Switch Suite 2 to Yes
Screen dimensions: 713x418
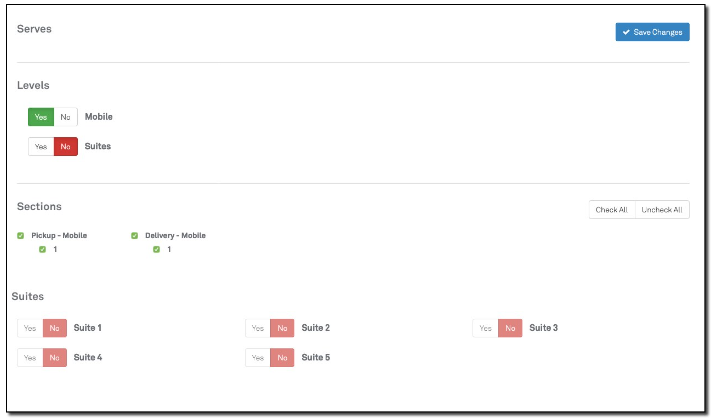click(258, 328)
